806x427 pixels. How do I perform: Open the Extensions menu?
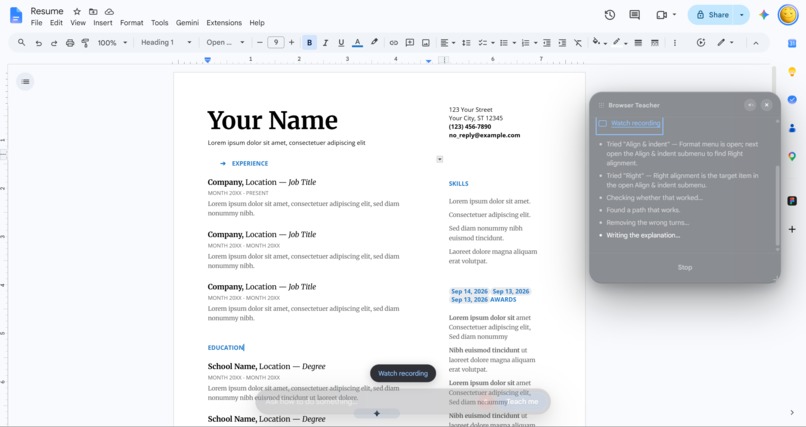coord(224,23)
